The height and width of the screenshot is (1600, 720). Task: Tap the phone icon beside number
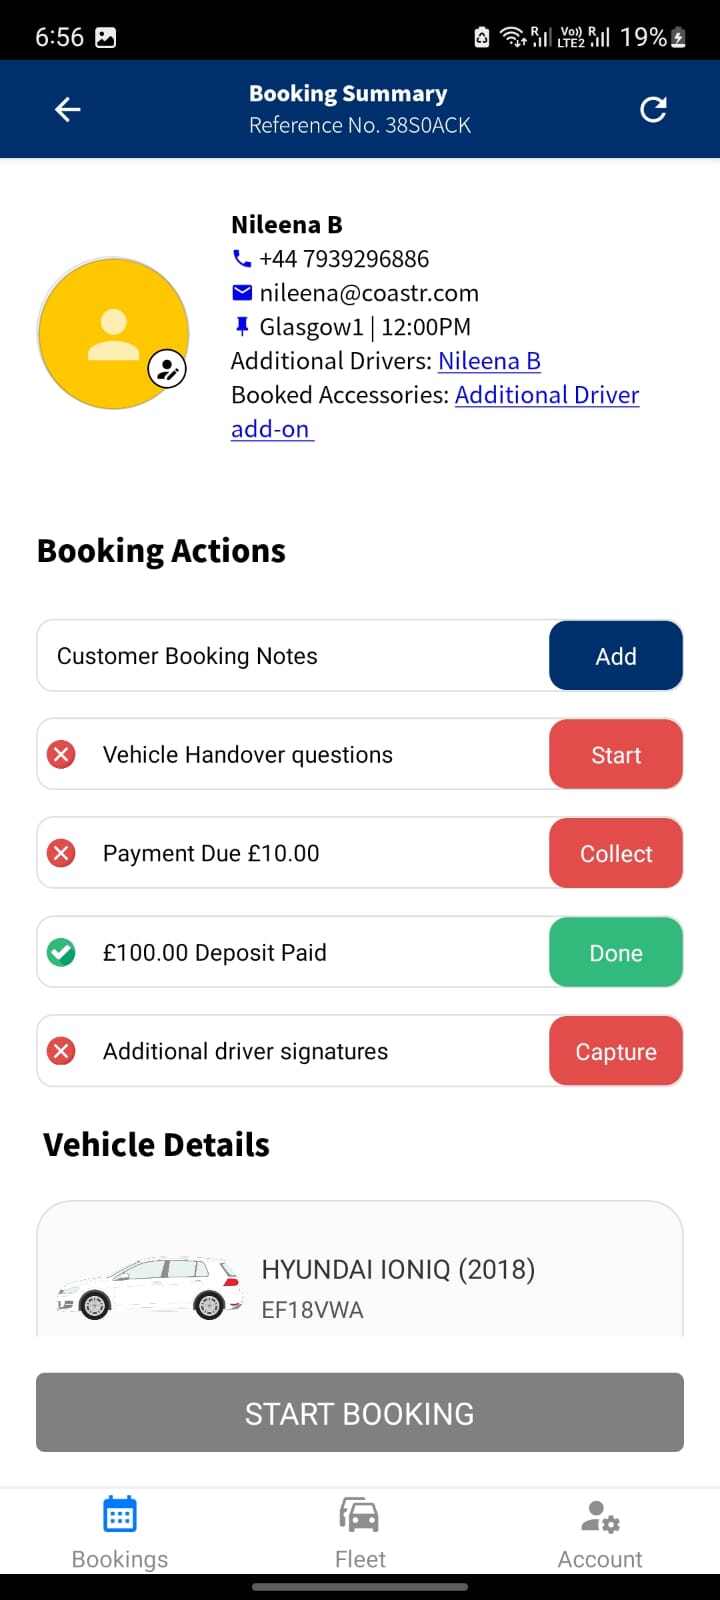click(x=241, y=259)
